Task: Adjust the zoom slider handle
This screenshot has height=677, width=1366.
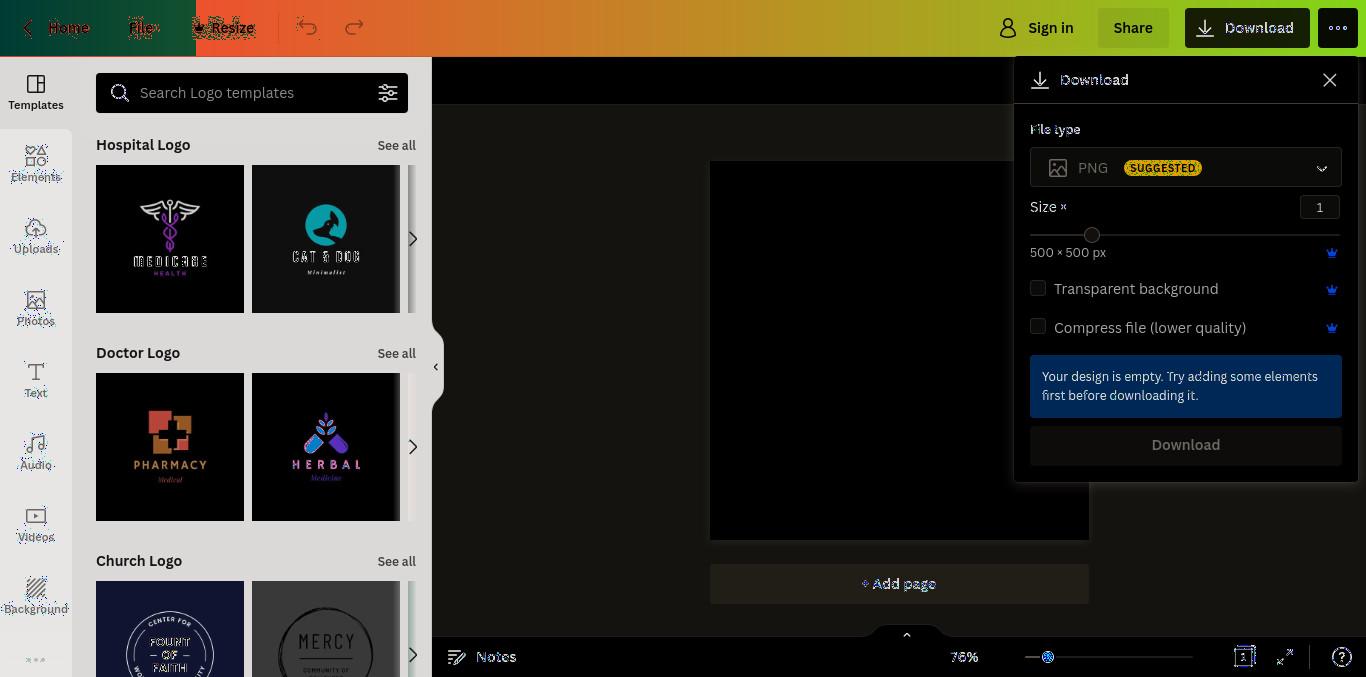Action: point(1048,657)
